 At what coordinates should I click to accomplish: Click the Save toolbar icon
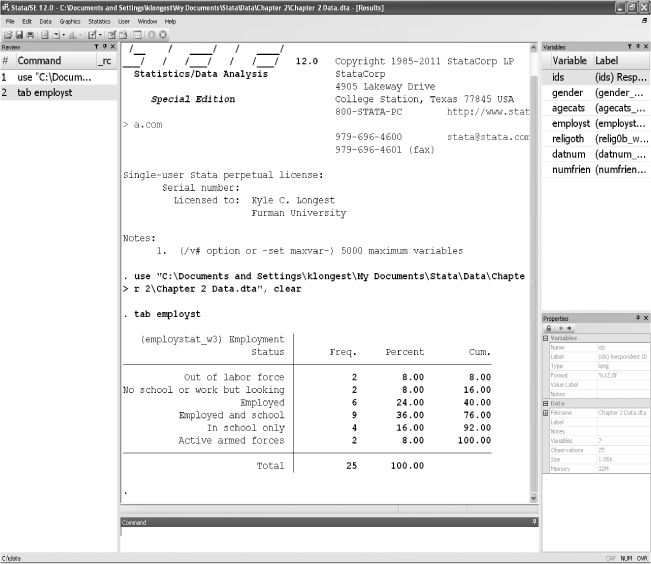pos(18,34)
